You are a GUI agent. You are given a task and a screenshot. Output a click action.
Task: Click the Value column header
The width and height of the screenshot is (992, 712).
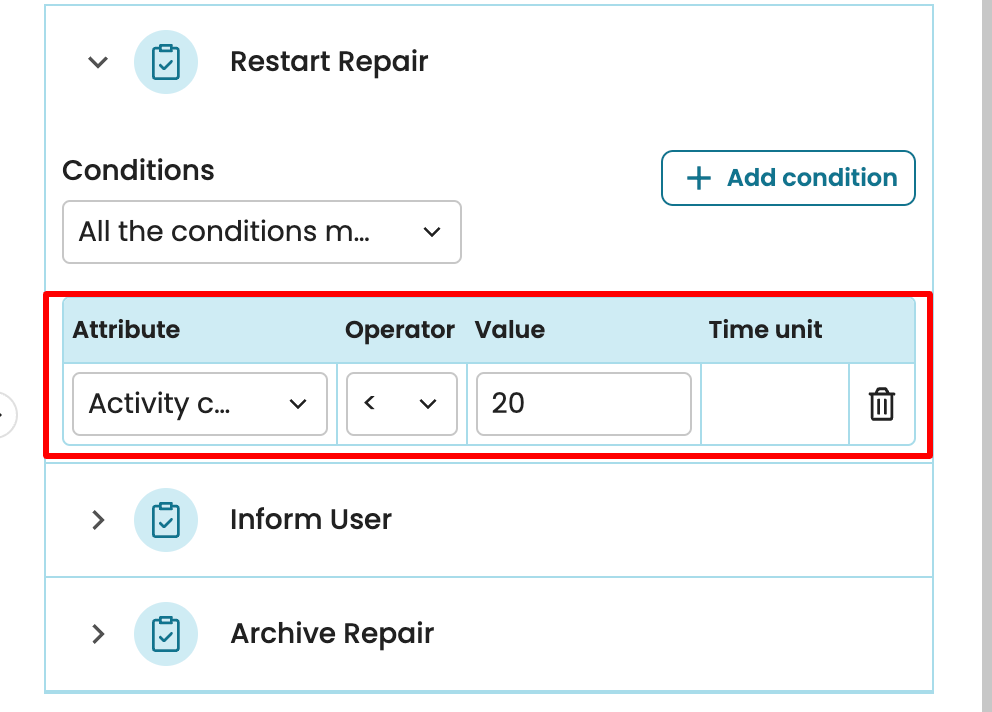509,330
